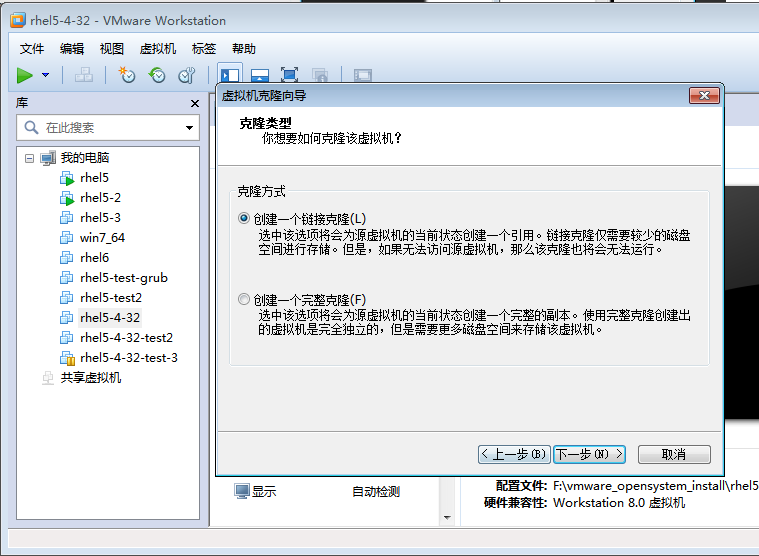759x556 pixels.
Task: Click the library search input field
Action: 110,128
